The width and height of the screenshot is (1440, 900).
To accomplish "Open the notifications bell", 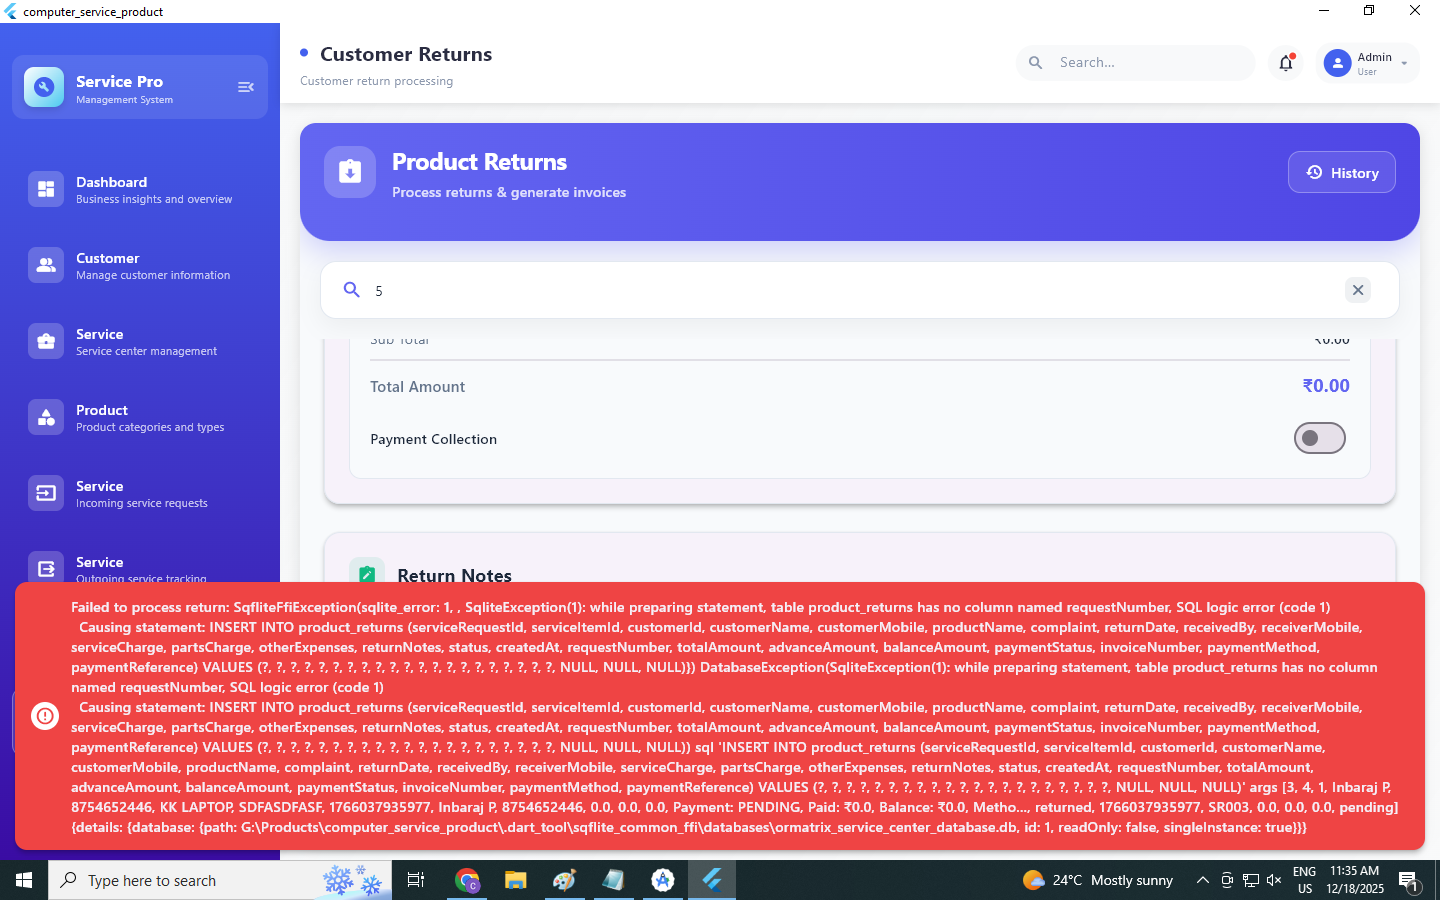I will point(1286,63).
